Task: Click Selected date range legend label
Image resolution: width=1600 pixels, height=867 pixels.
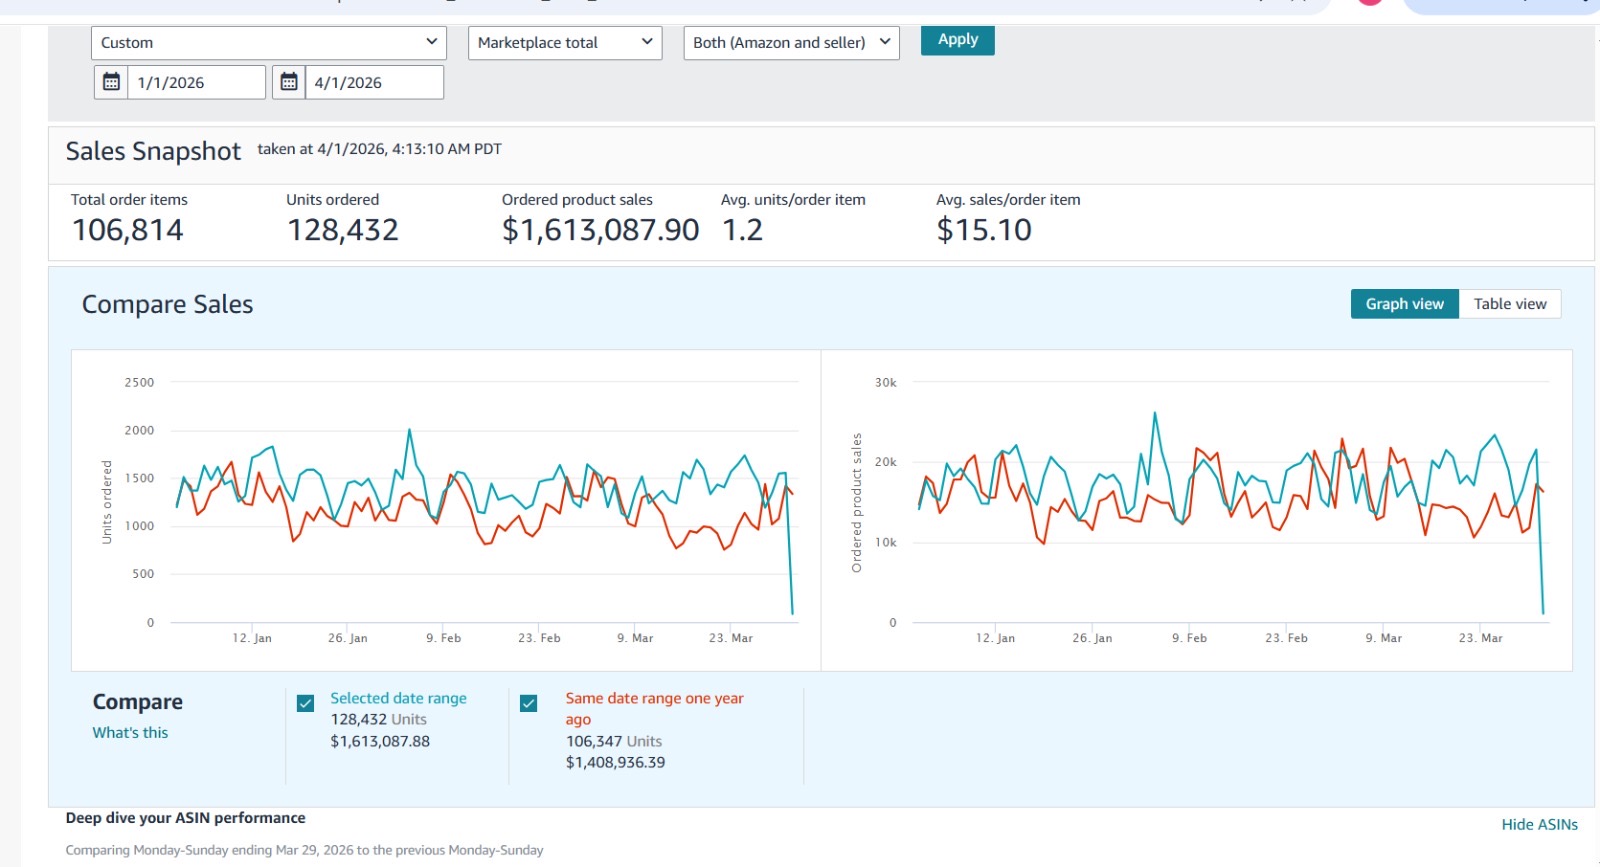Action: (x=398, y=698)
